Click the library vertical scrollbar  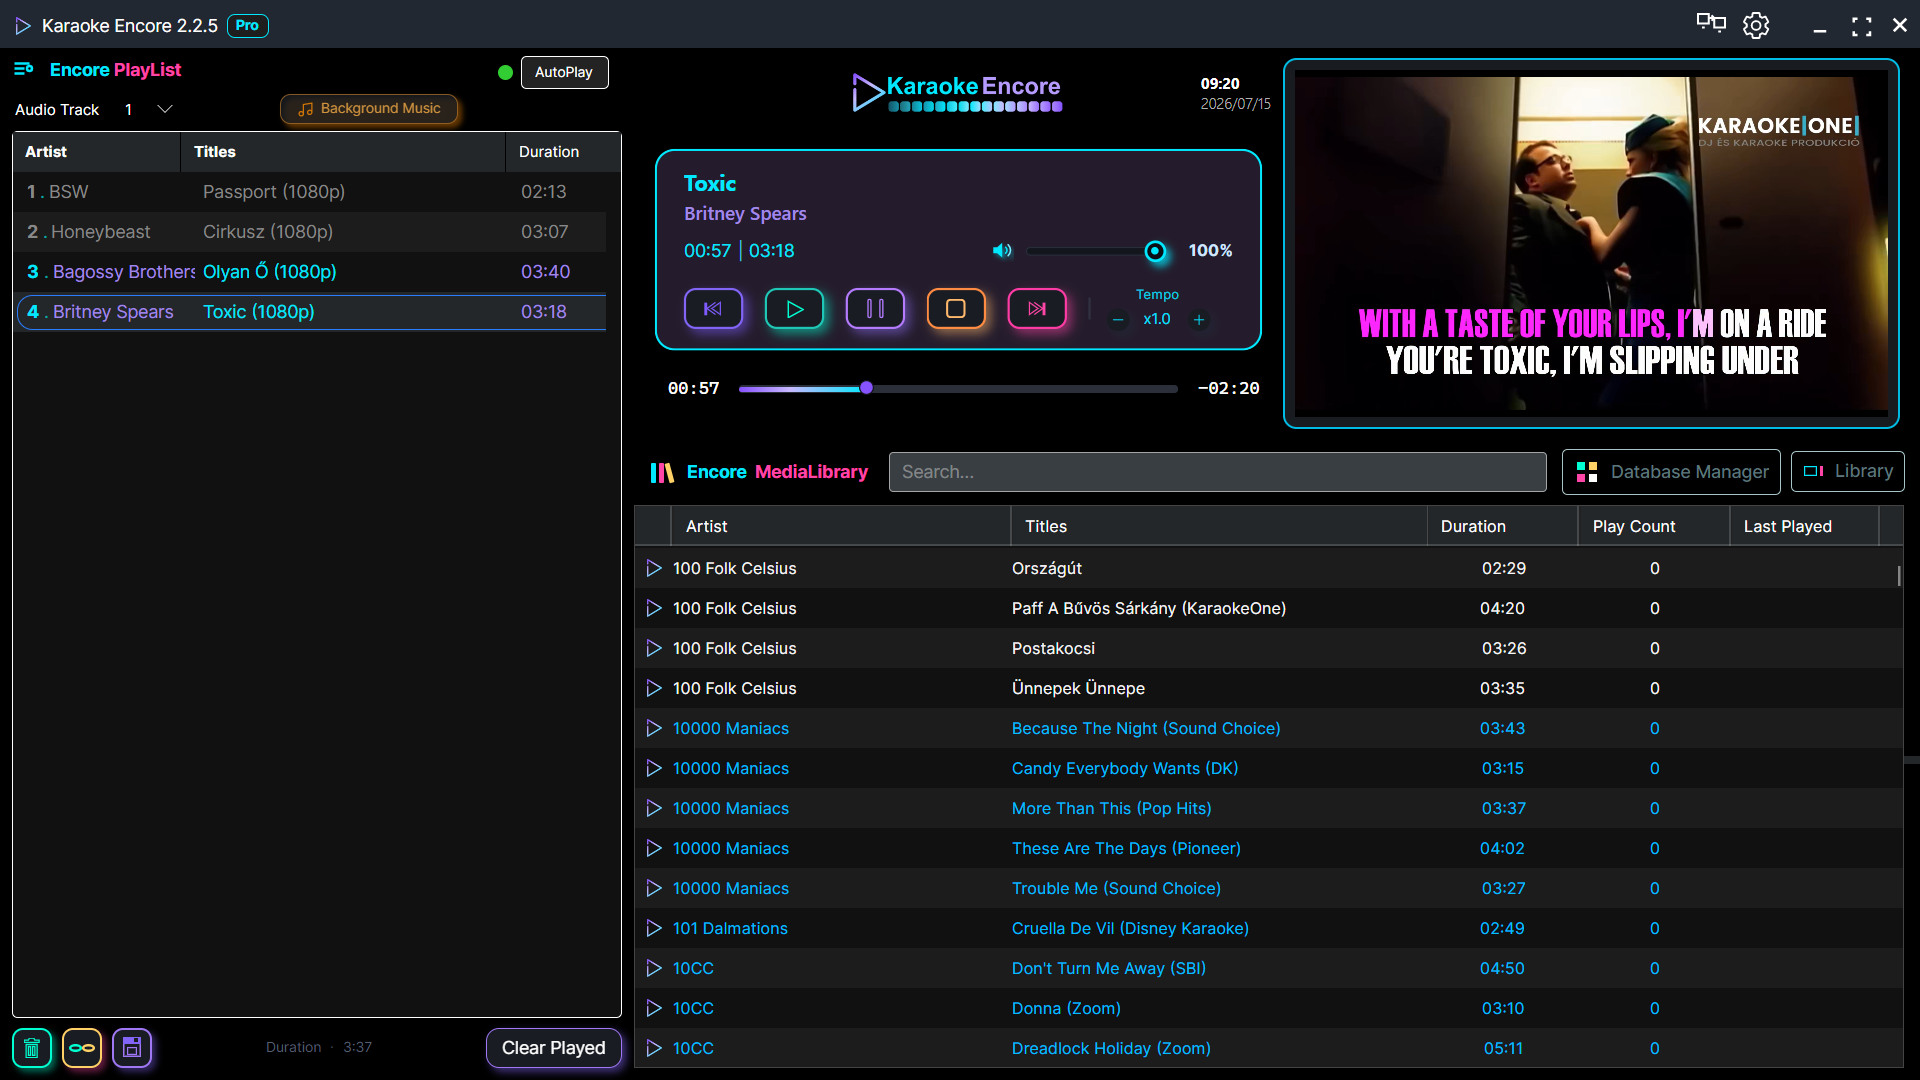1898,576
